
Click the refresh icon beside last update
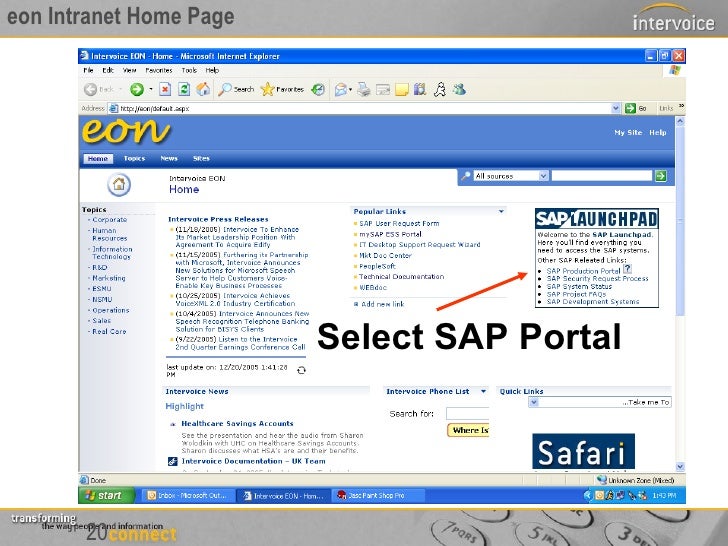(301, 370)
